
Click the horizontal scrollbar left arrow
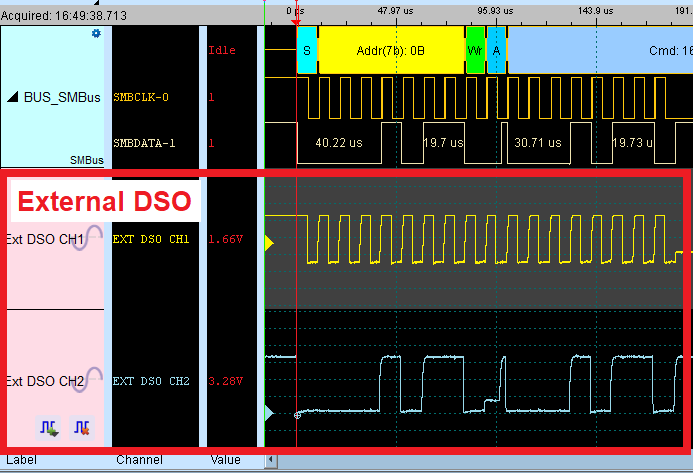click(269, 461)
